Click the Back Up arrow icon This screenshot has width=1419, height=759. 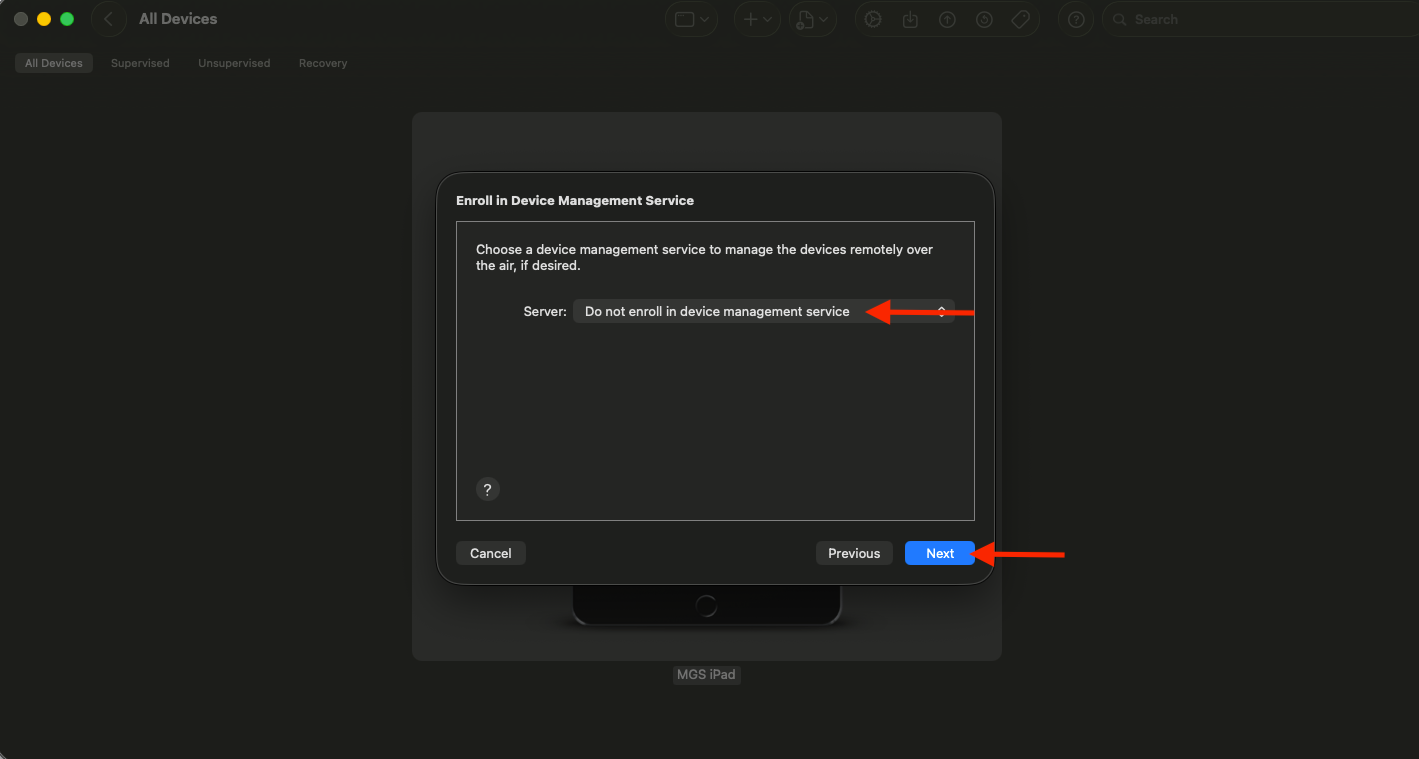(947, 19)
